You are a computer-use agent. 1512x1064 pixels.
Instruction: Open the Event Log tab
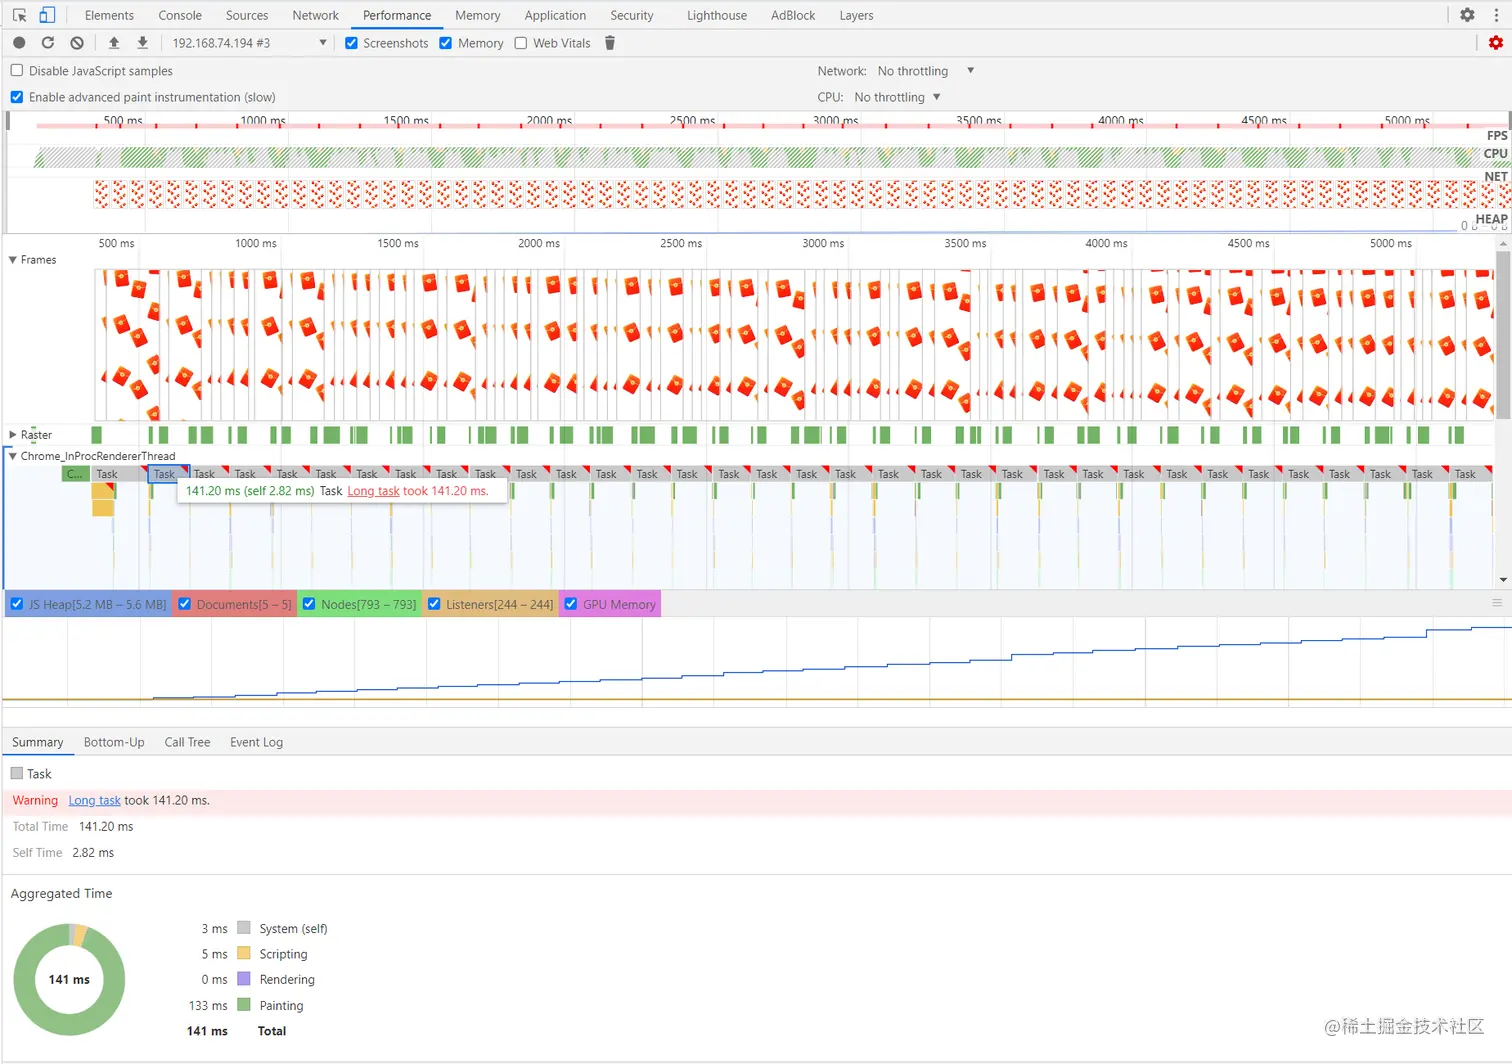coord(256,742)
